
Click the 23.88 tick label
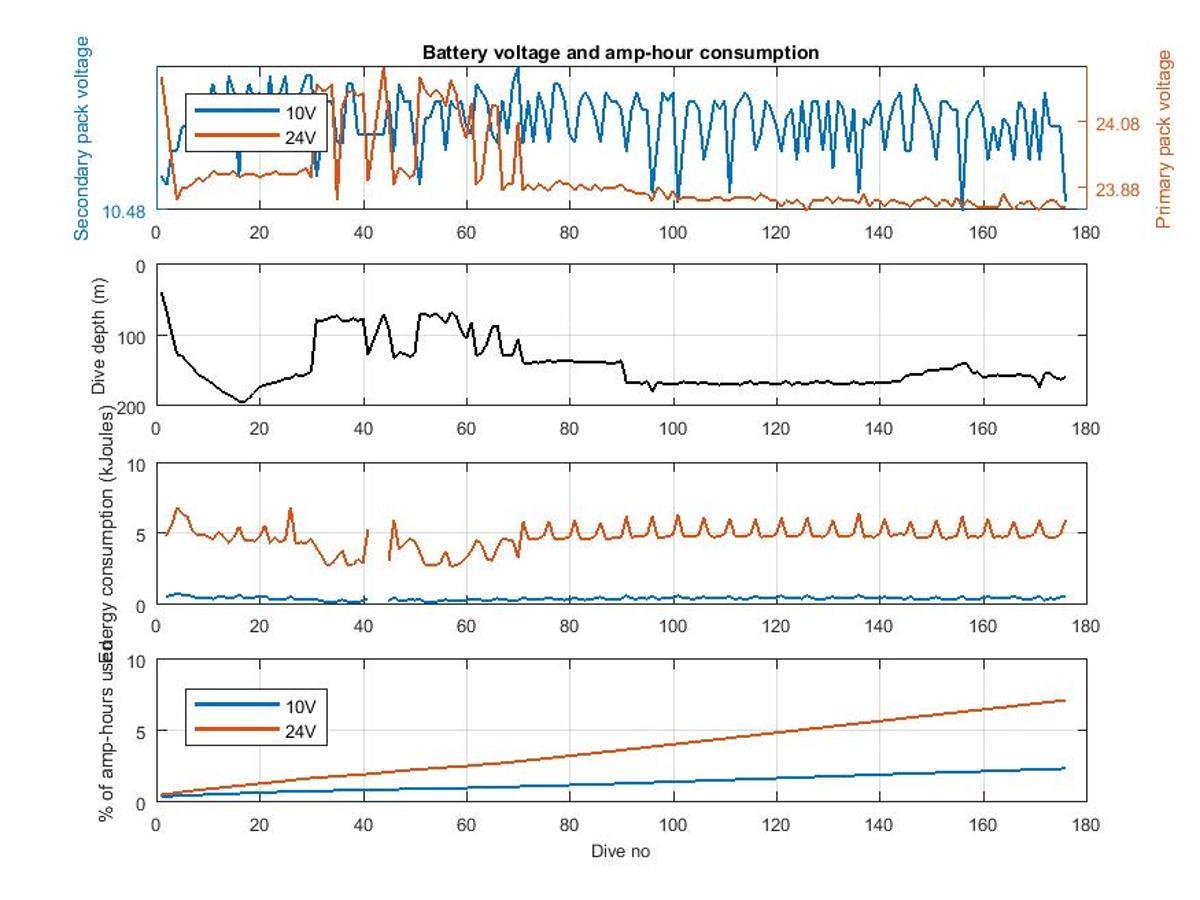point(1116,190)
